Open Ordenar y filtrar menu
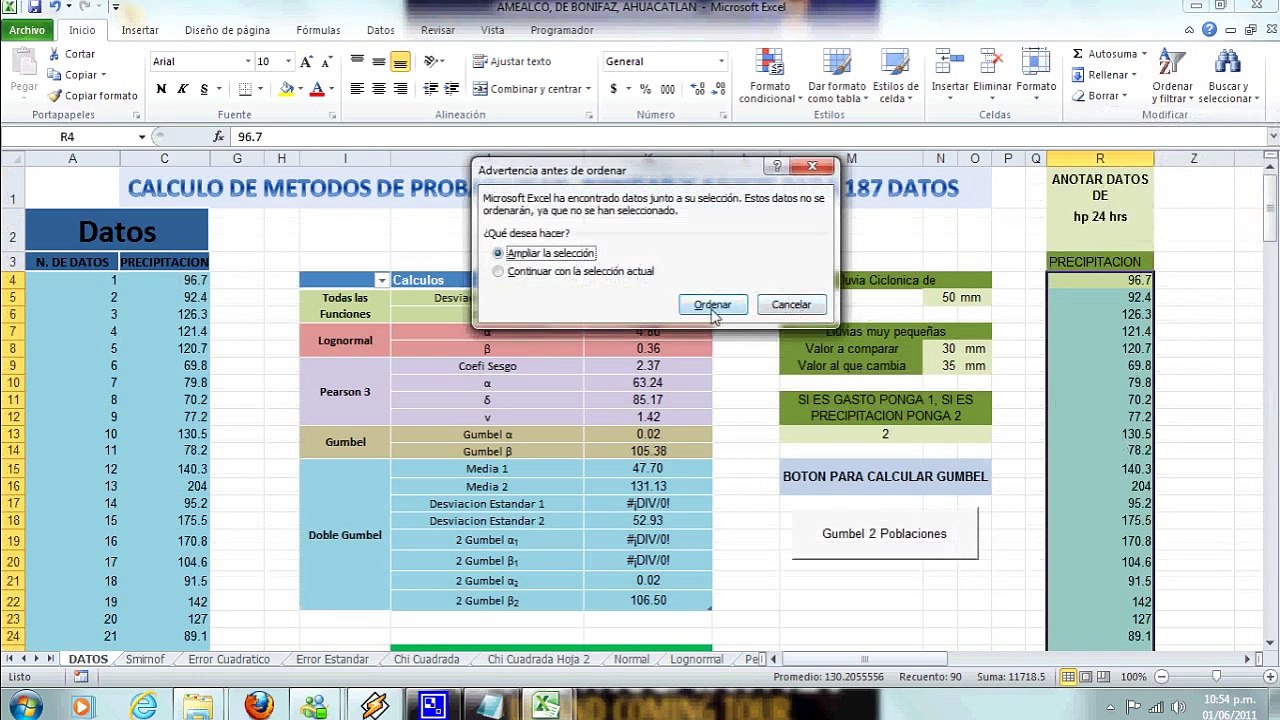Image resolution: width=1280 pixels, height=720 pixels. 1172,76
